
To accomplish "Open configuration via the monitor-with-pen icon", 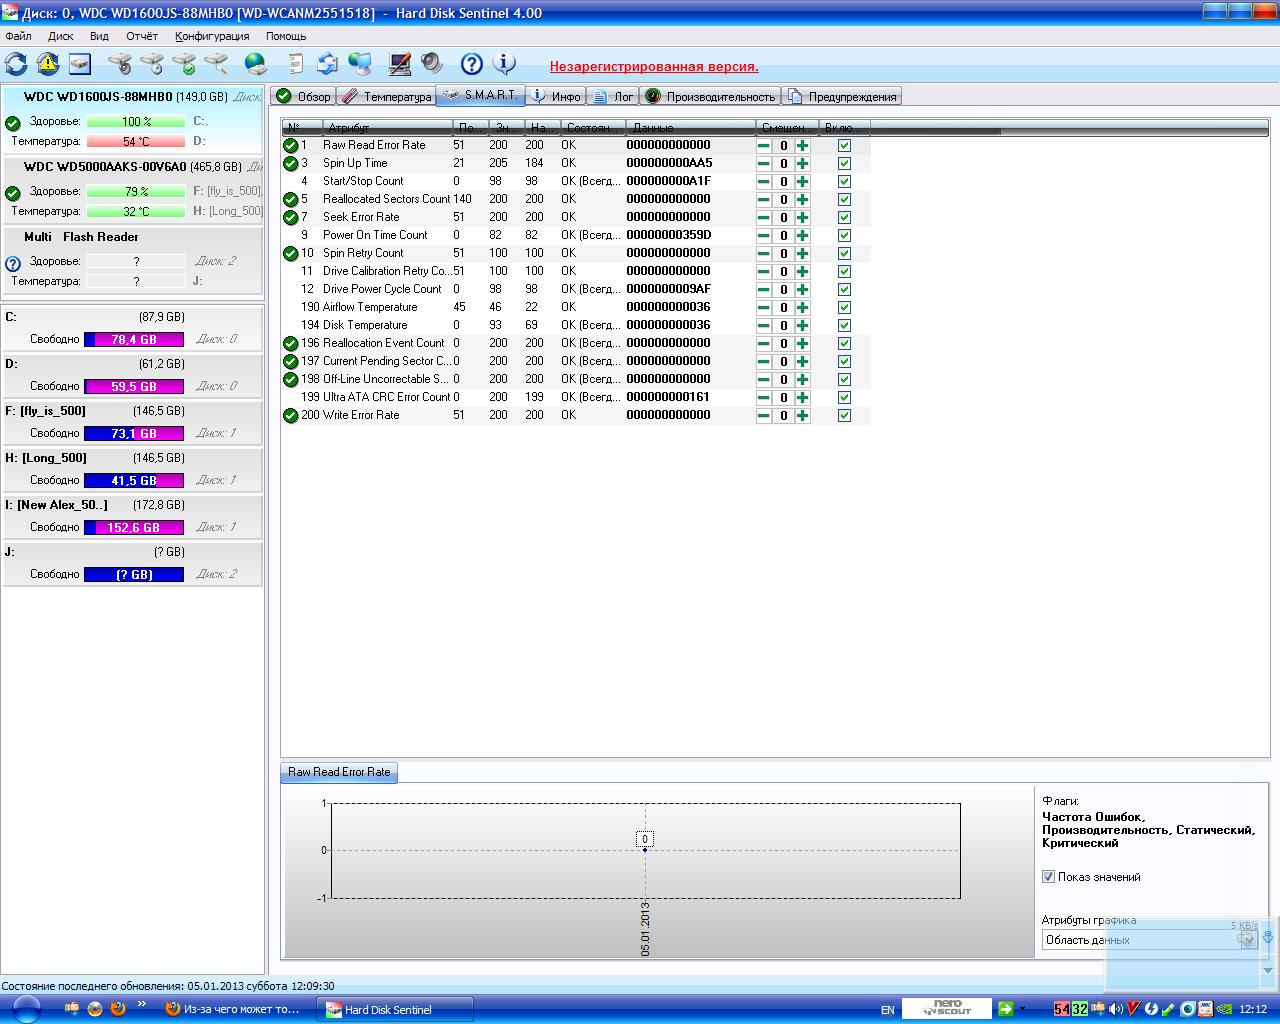I will [400, 64].
